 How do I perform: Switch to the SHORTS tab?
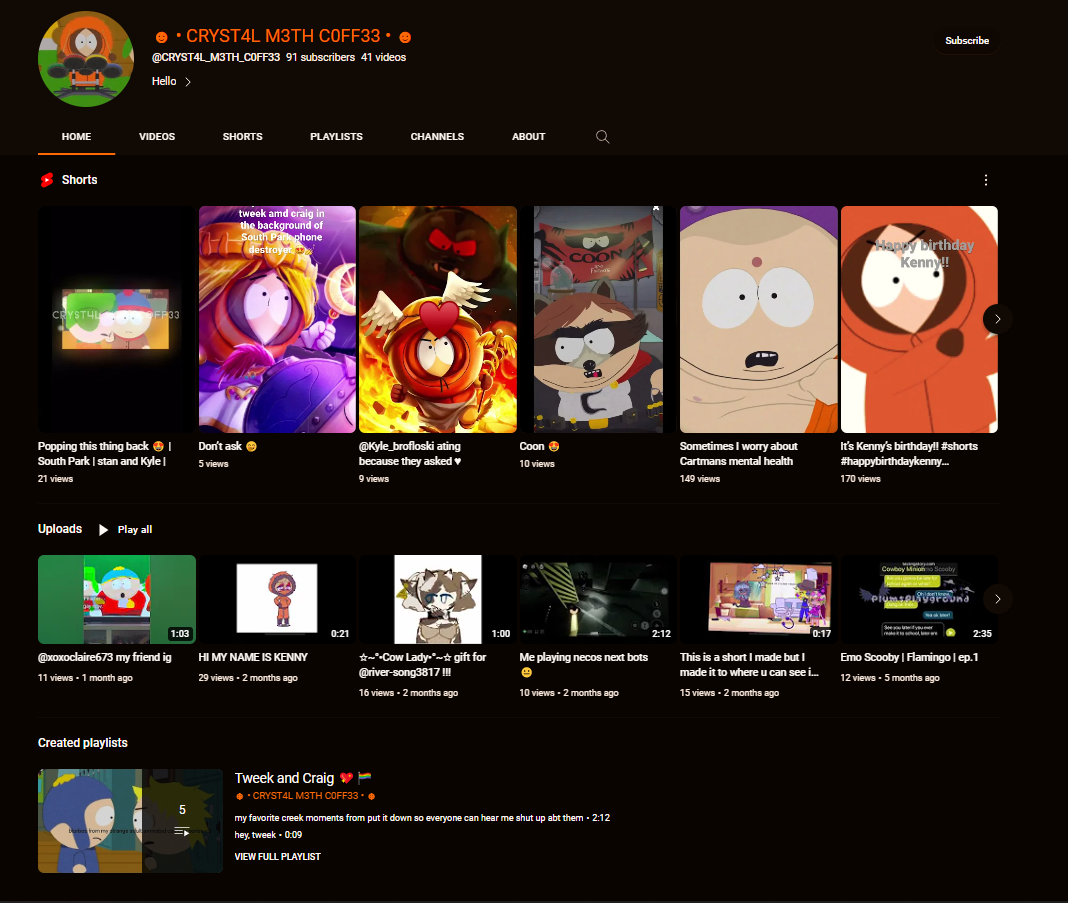(x=242, y=137)
